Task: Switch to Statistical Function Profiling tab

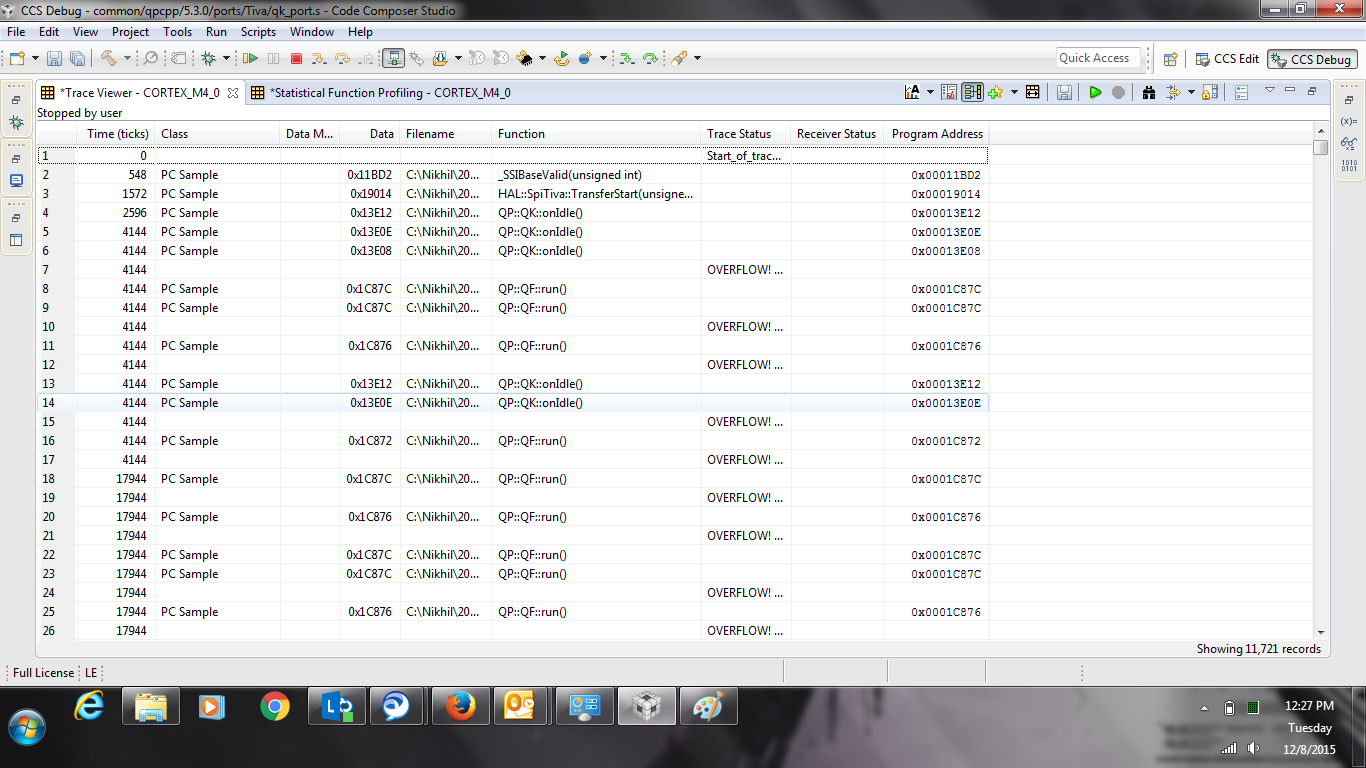Action: 380,93
